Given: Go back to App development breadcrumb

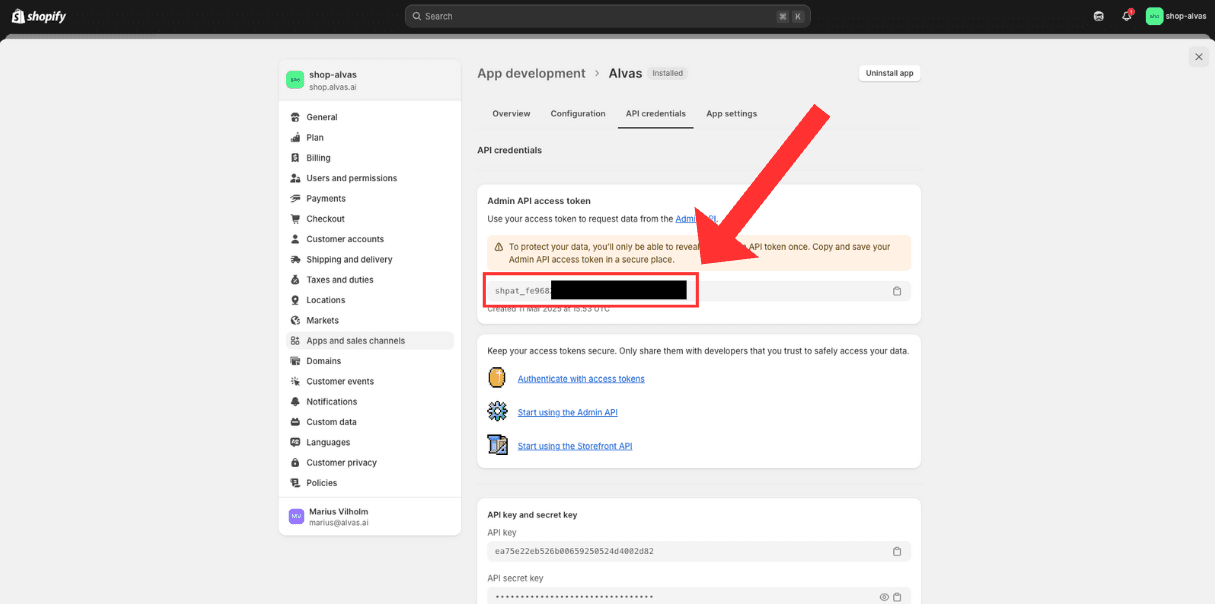Looking at the screenshot, I should tap(531, 73).
